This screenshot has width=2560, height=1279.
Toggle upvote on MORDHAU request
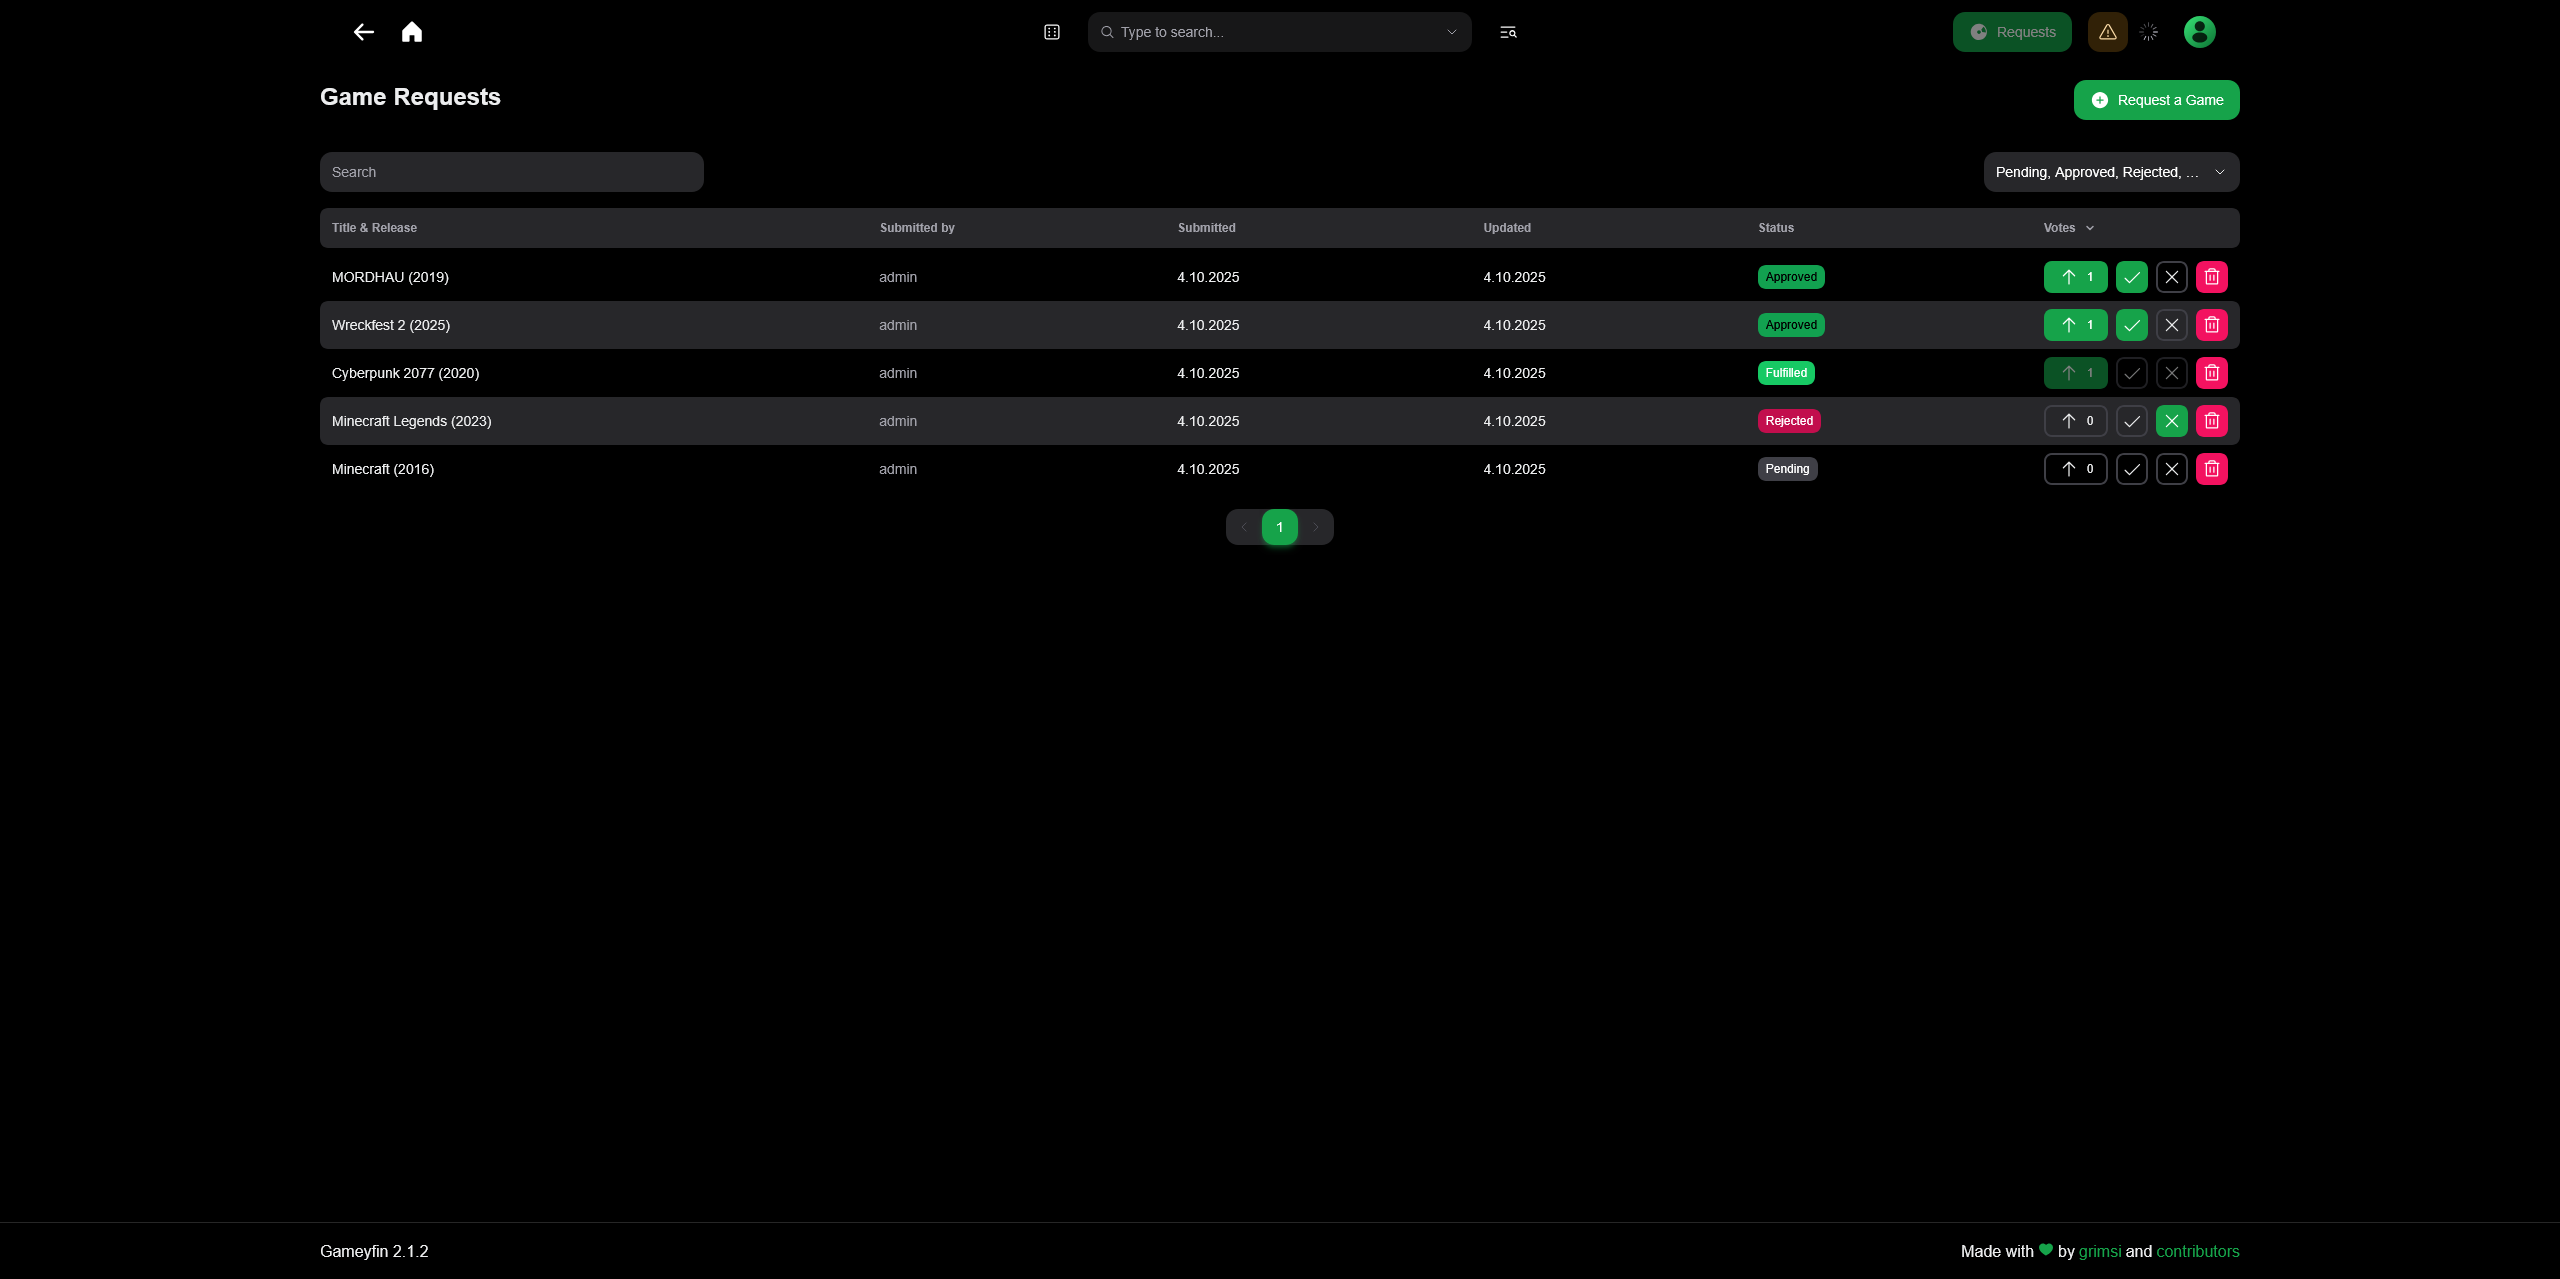tap(2075, 277)
